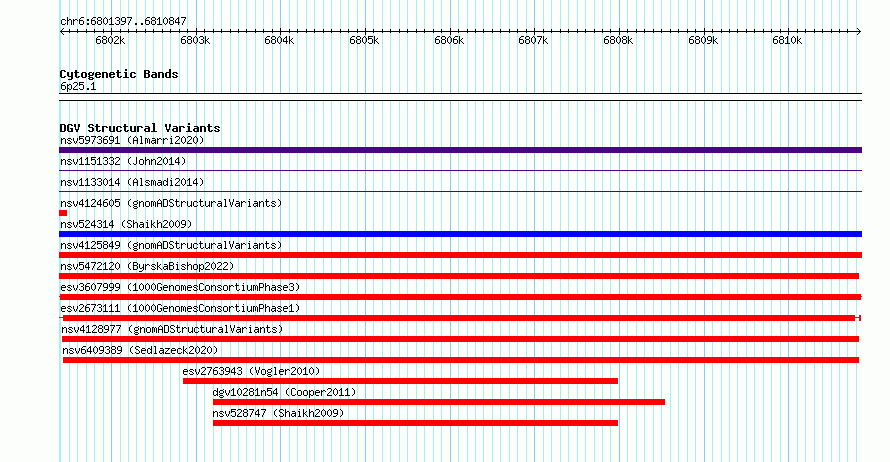The height and width of the screenshot is (462, 890).
Task: Click the ruler's right arrowhead
Action: pyautogui.click(x=859, y=31)
